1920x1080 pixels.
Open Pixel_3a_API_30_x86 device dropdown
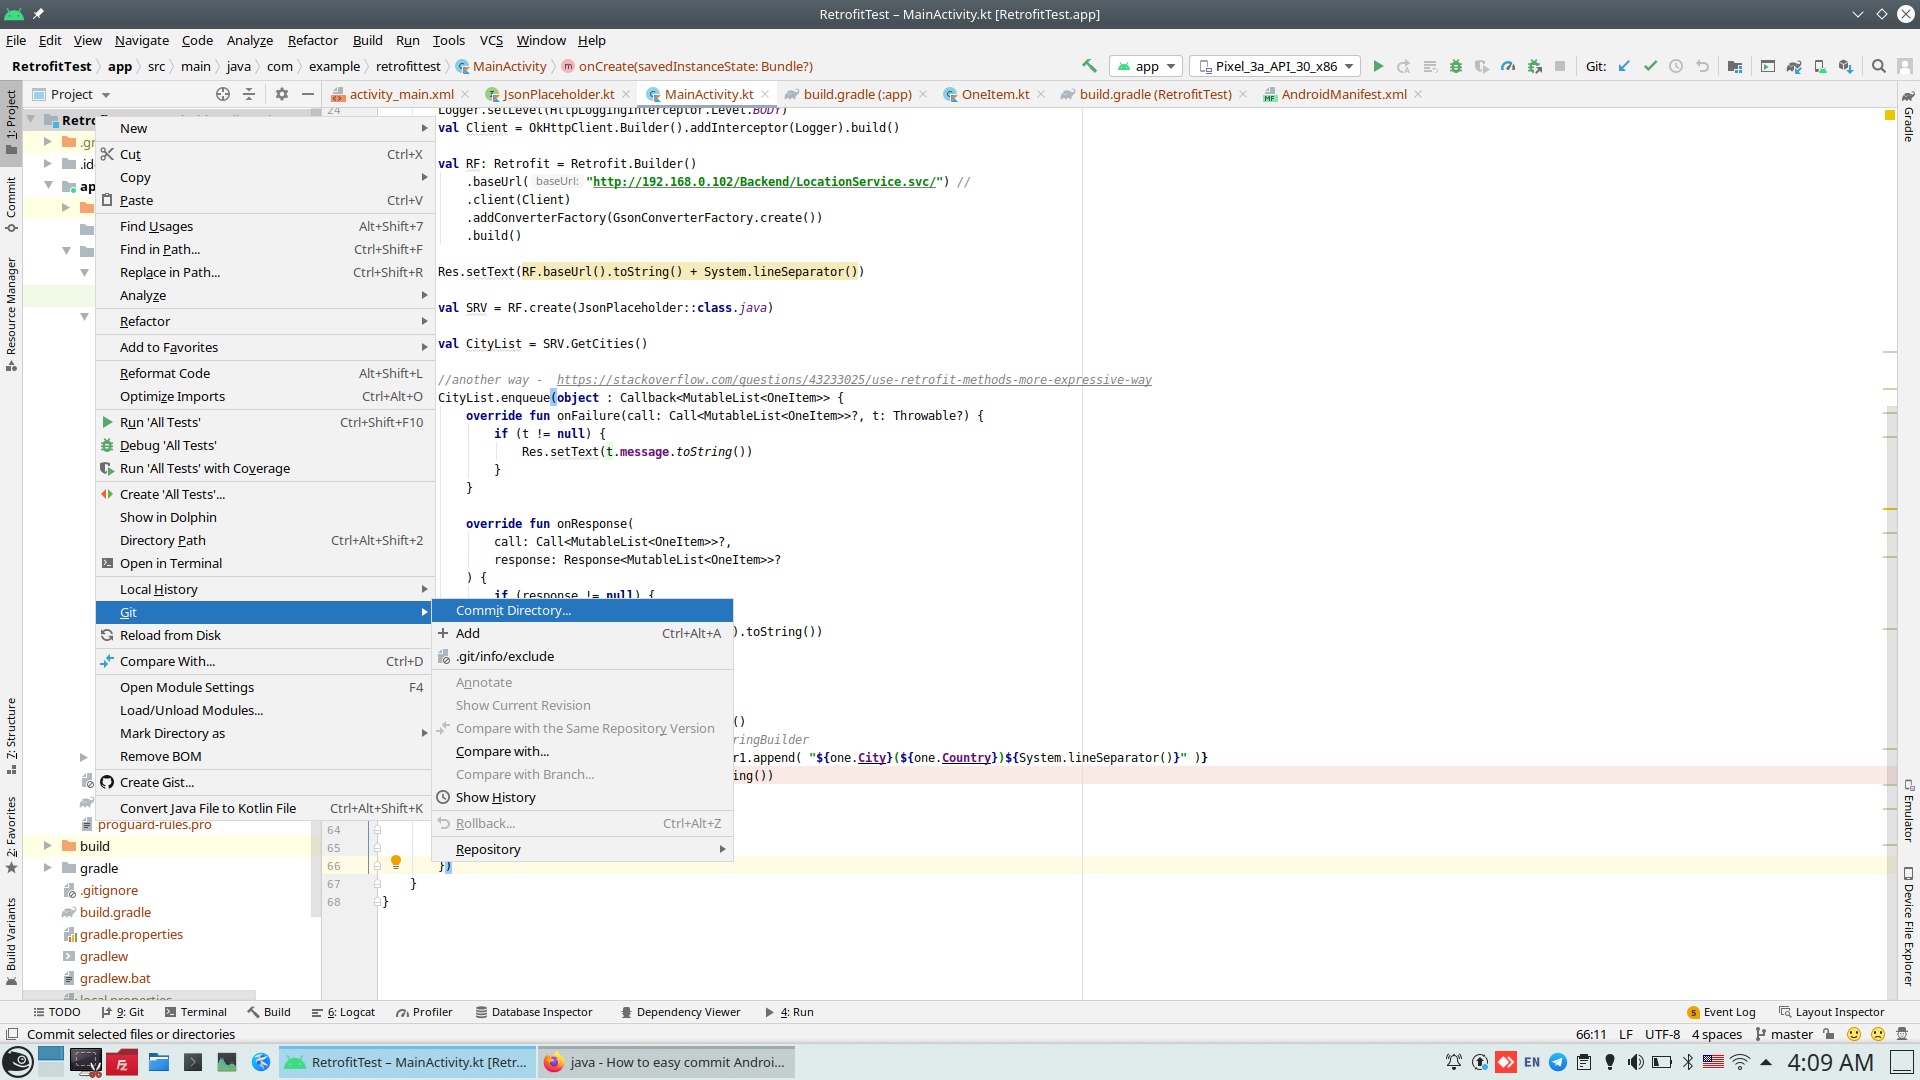click(1275, 66)
